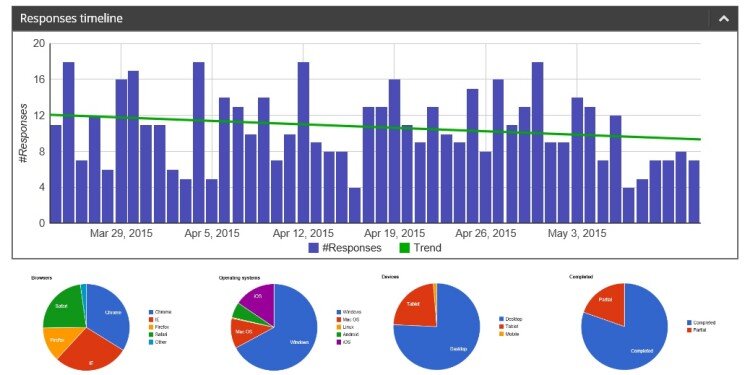This screenshot has height=375, width=750.
Task: Select the Partial slice in Completed pie
Action: click(606, 301)
